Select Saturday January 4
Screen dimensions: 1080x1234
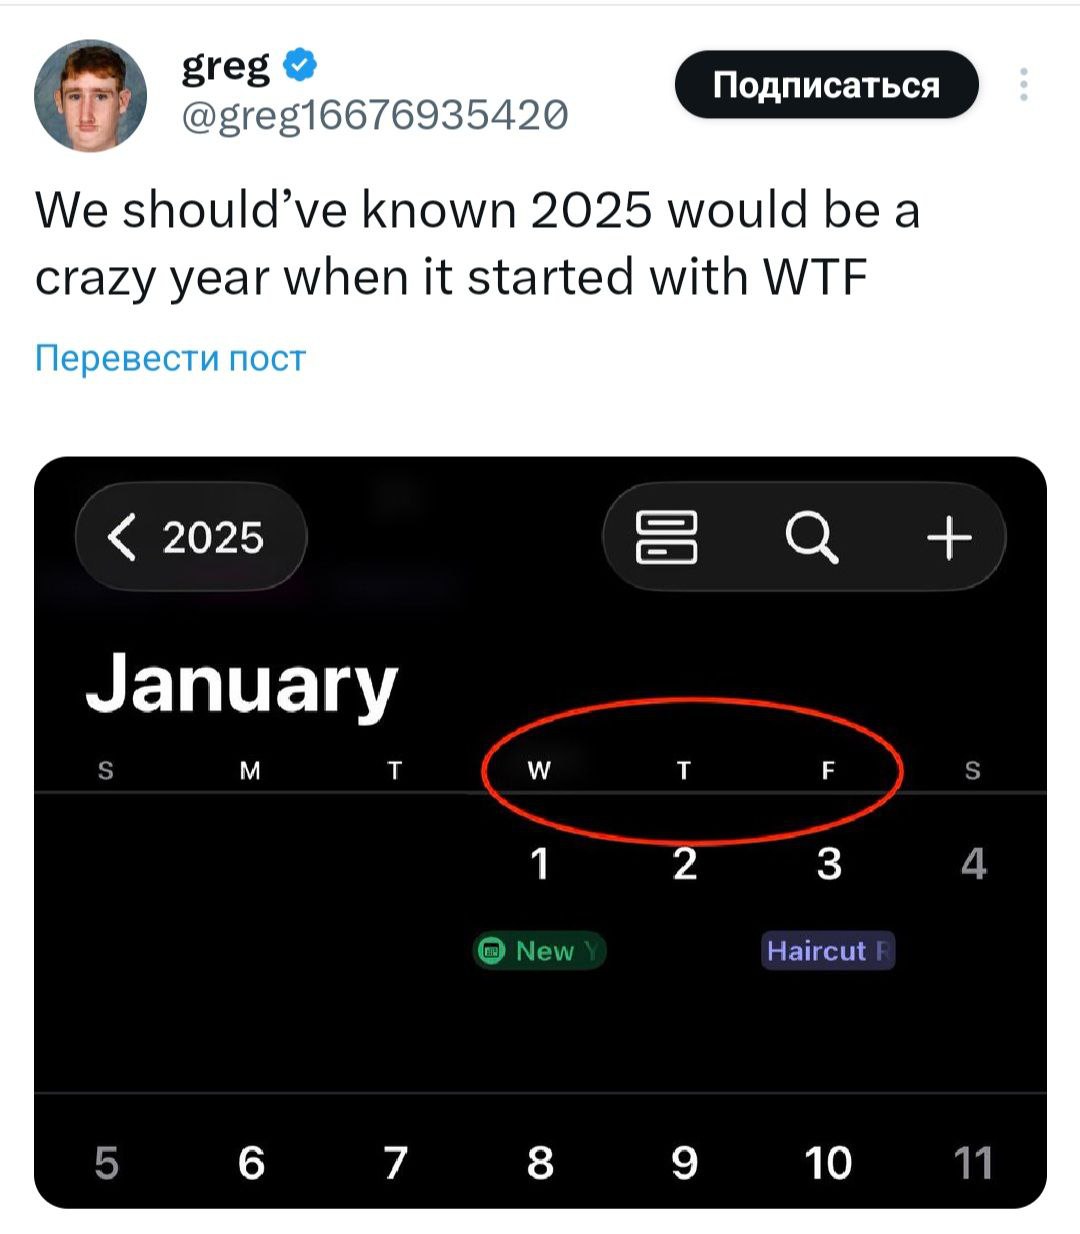point(973,863)
